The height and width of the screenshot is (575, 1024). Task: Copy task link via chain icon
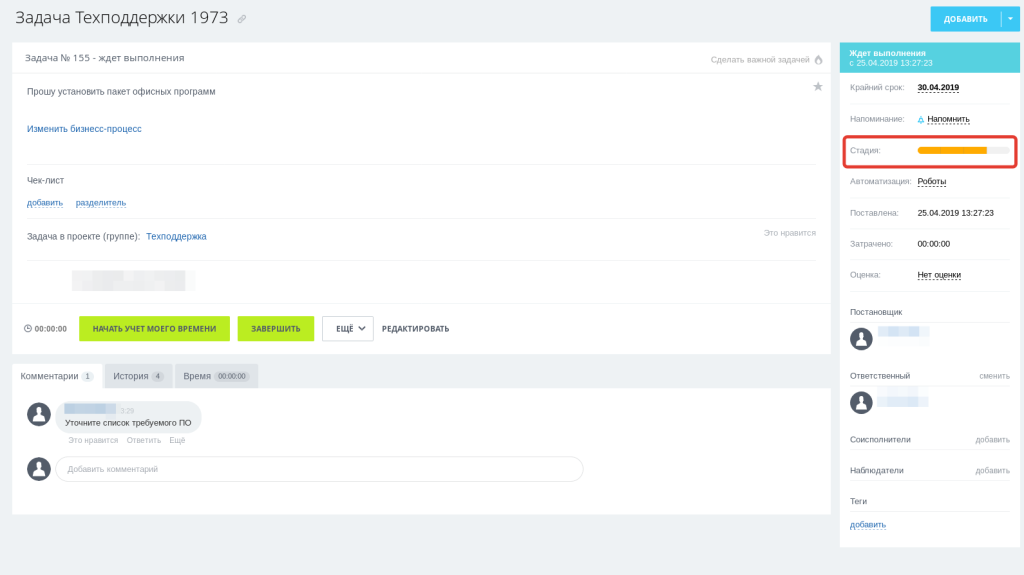(x=242, y=19)
